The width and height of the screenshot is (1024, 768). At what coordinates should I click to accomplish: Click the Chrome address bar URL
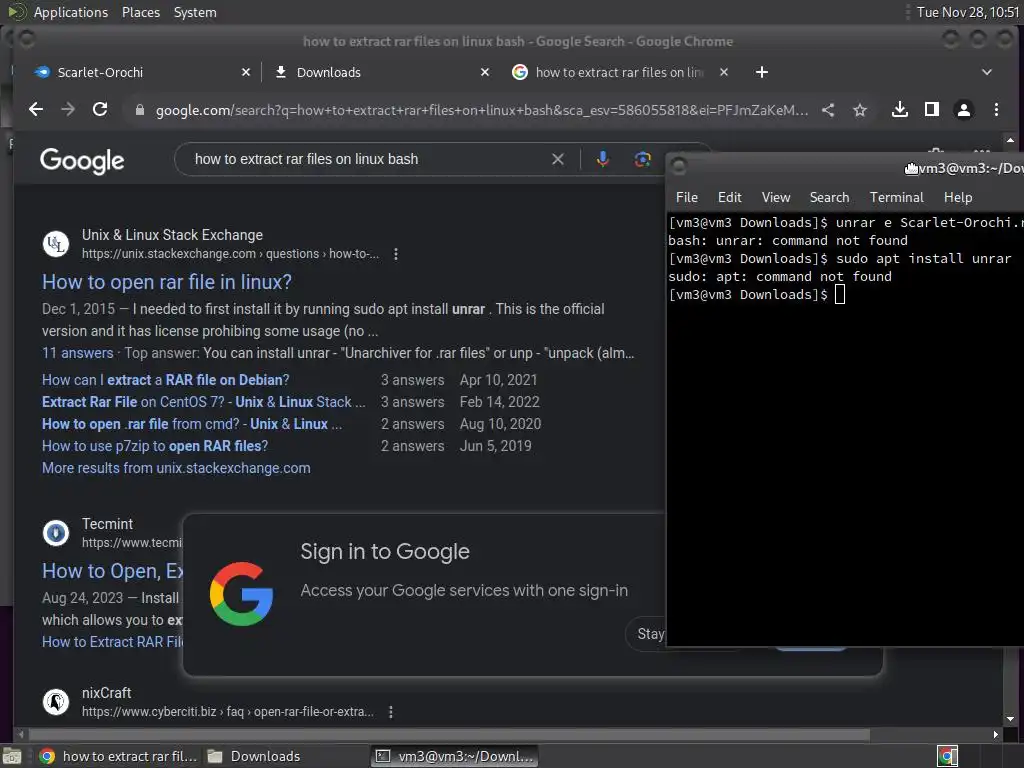point(482,110)
